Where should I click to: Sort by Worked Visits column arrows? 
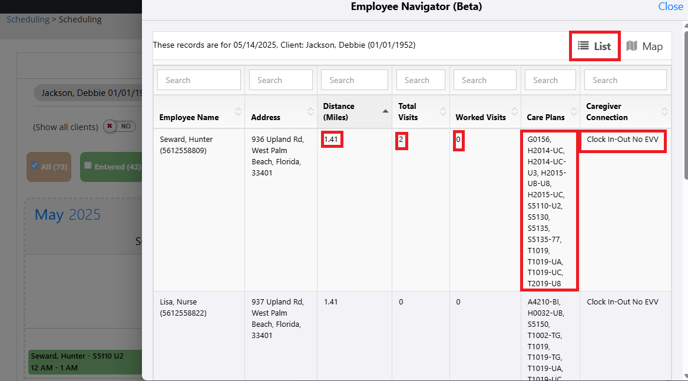click(514, 111)
